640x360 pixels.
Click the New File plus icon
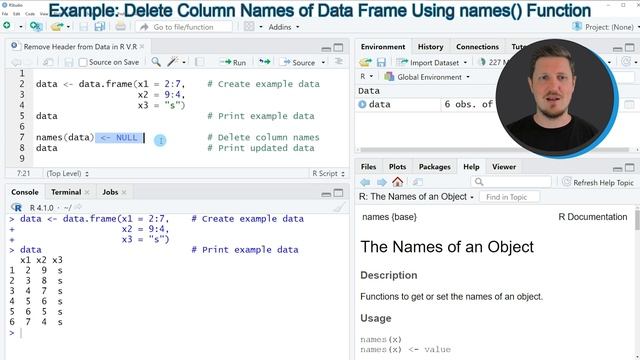pyautogui.click(x=7, y=27)
